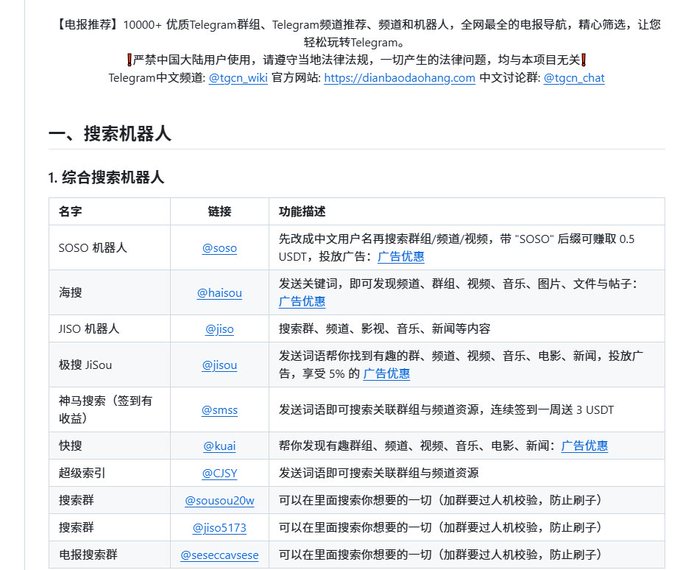Click the 搜索群、频道、影视、音乐、新闻等内容 description

[384, 329]
